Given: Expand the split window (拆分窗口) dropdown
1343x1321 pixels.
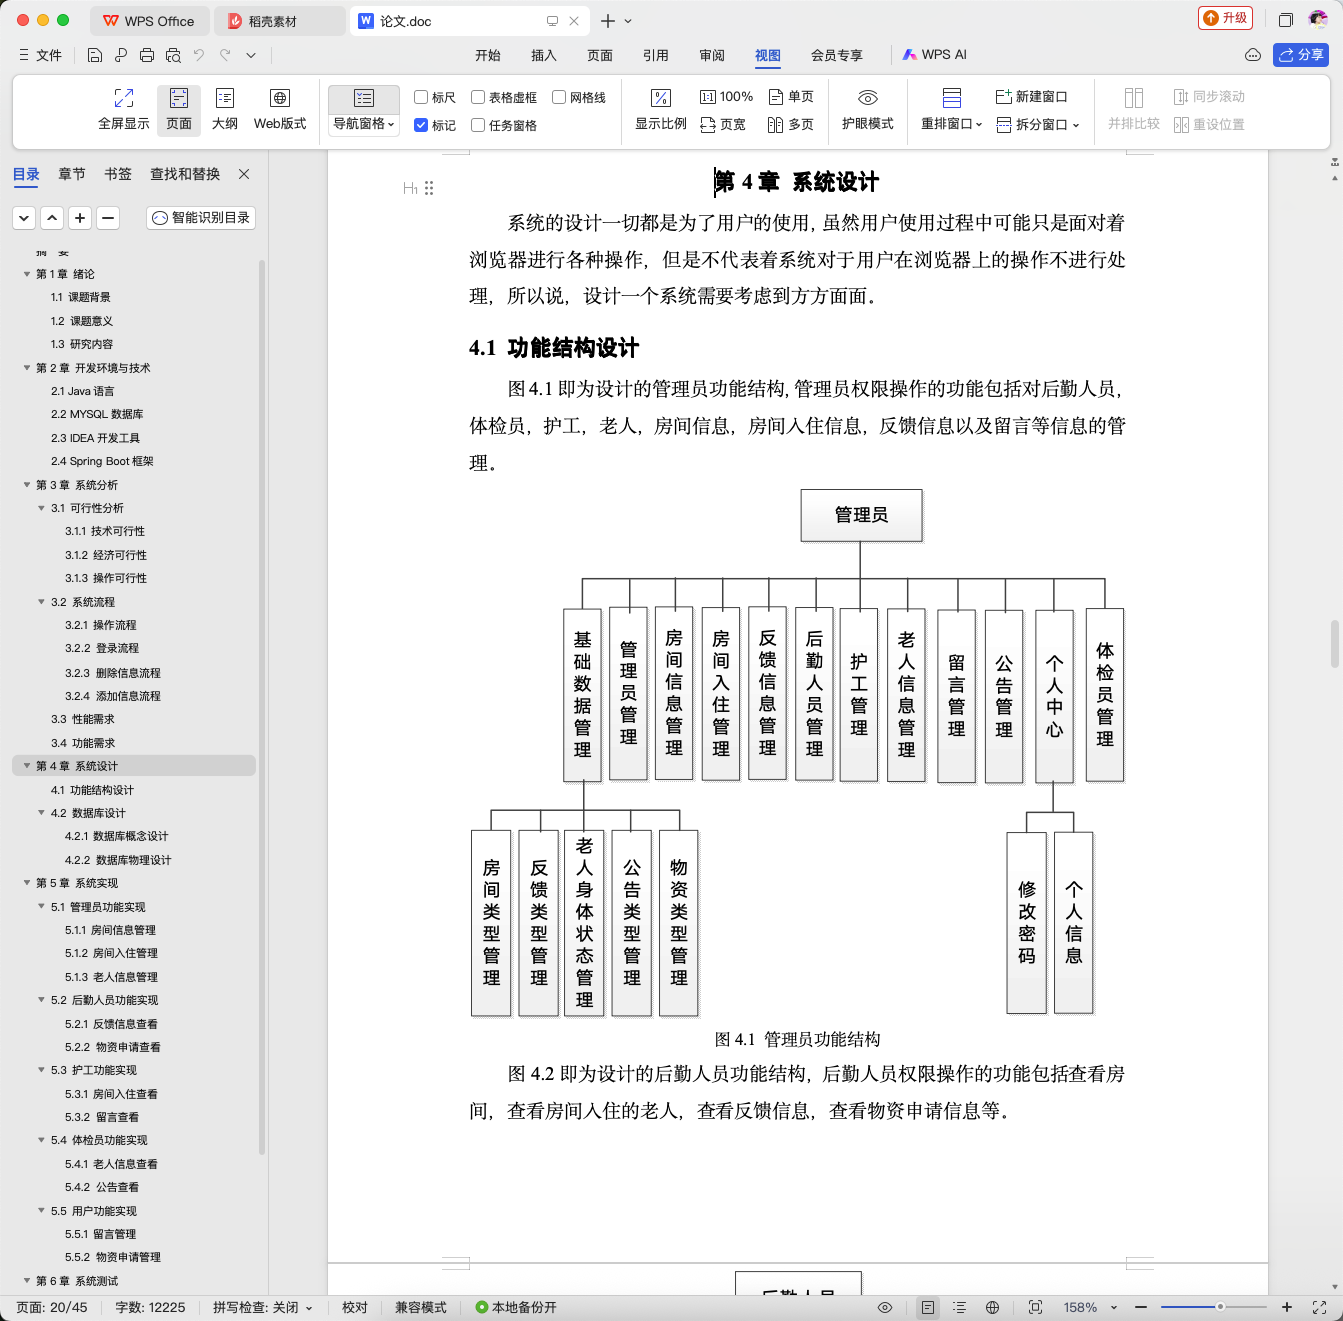Looking at the screenshot, I should (x=1038, y=125).
